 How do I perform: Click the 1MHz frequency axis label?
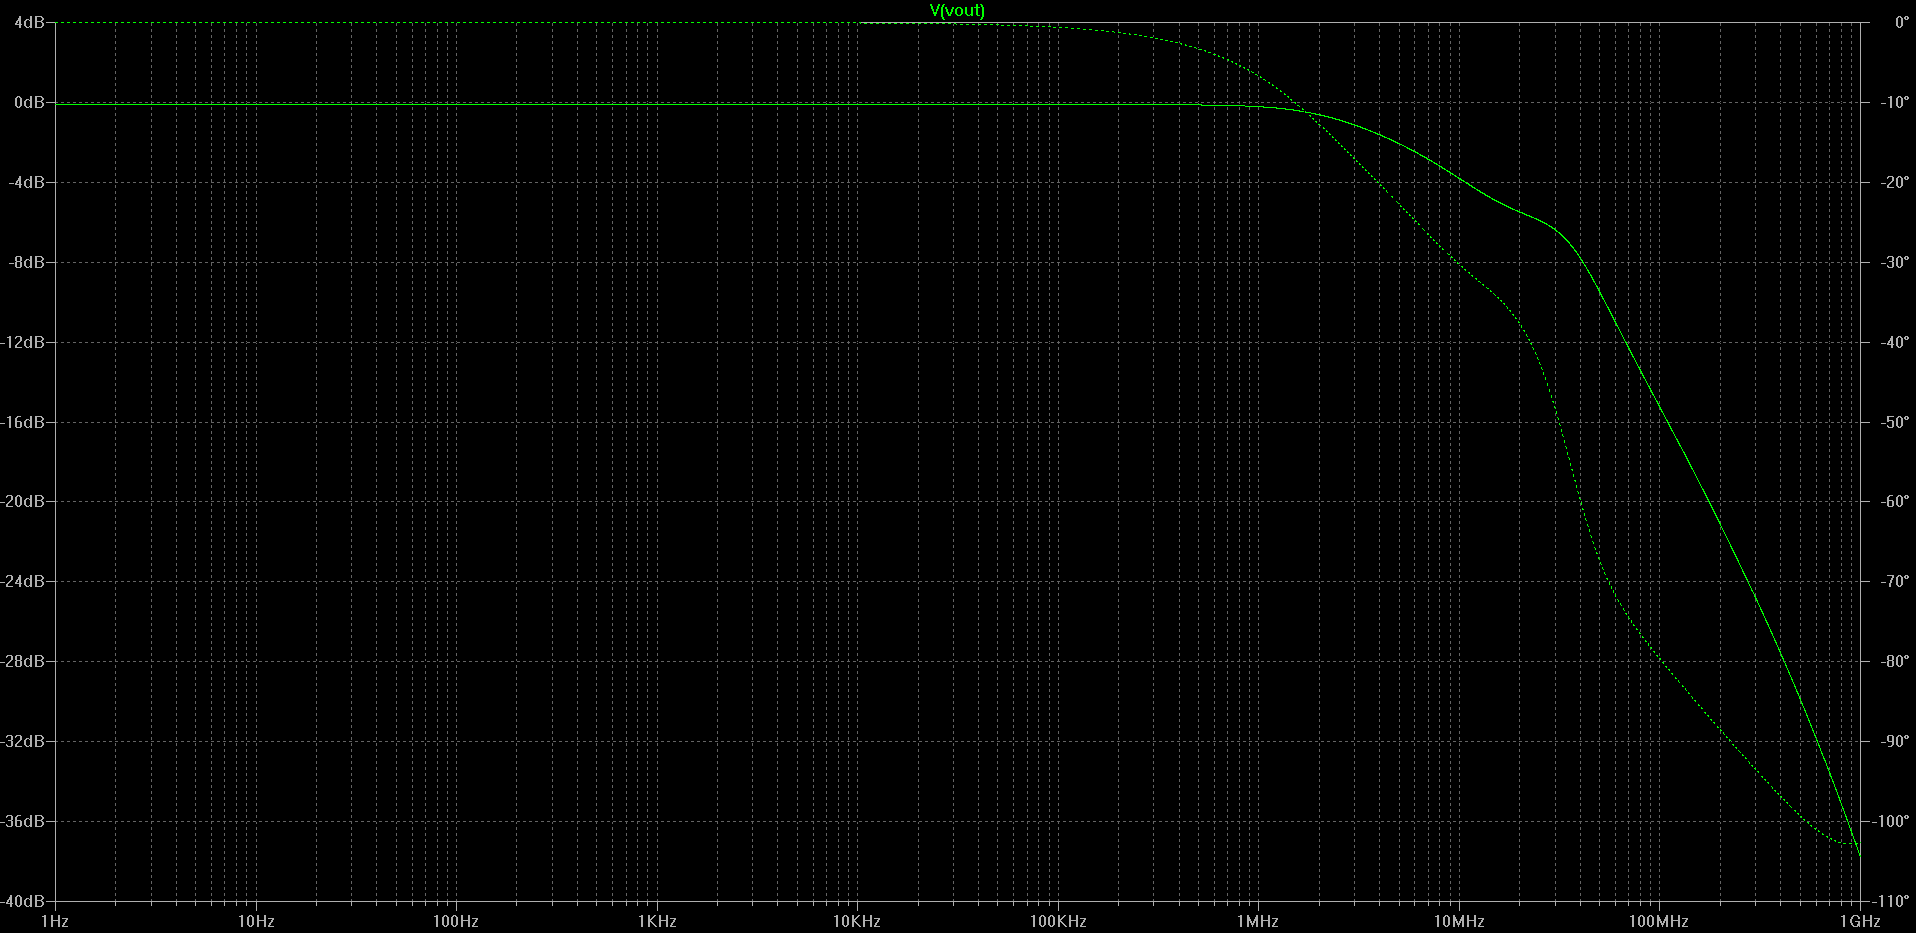[x=1258, y=921]
